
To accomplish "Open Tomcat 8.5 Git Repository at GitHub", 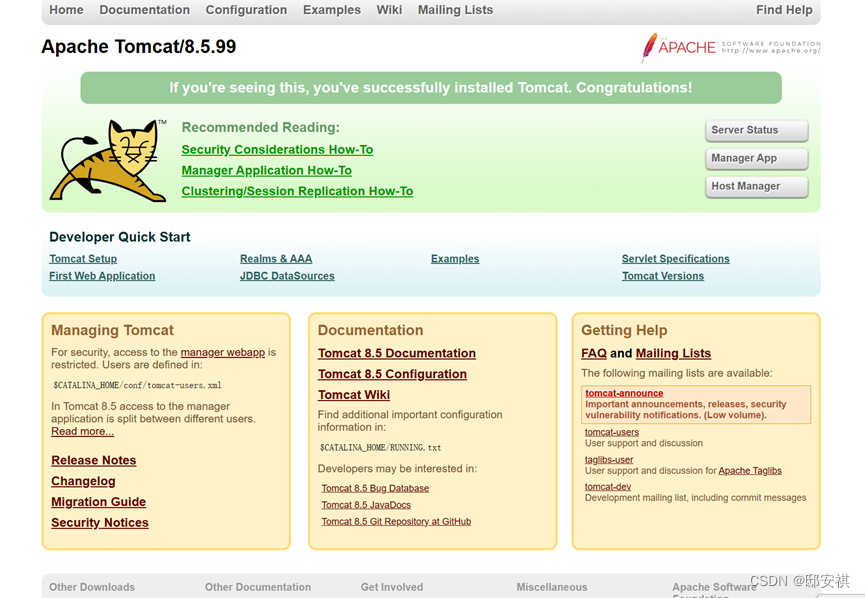I will click(x=395, y=521).
